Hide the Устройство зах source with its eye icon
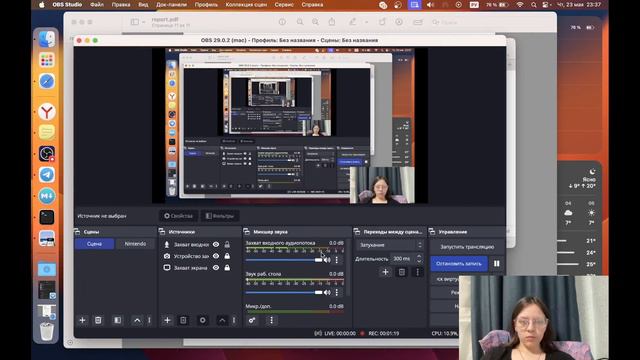The height and width of the screenshot is (360, 640). pos(216,256)
